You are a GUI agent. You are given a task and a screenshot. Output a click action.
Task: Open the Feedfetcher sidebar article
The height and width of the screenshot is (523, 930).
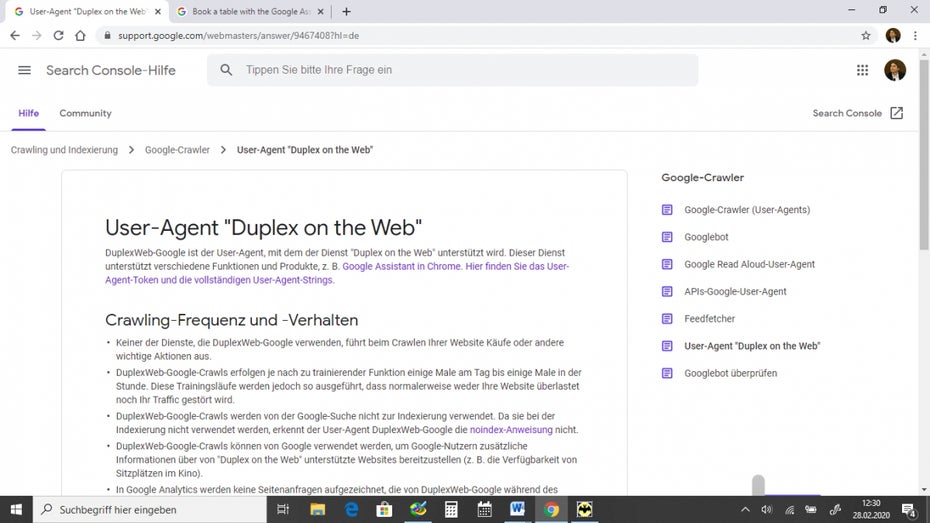coord(709,319)
